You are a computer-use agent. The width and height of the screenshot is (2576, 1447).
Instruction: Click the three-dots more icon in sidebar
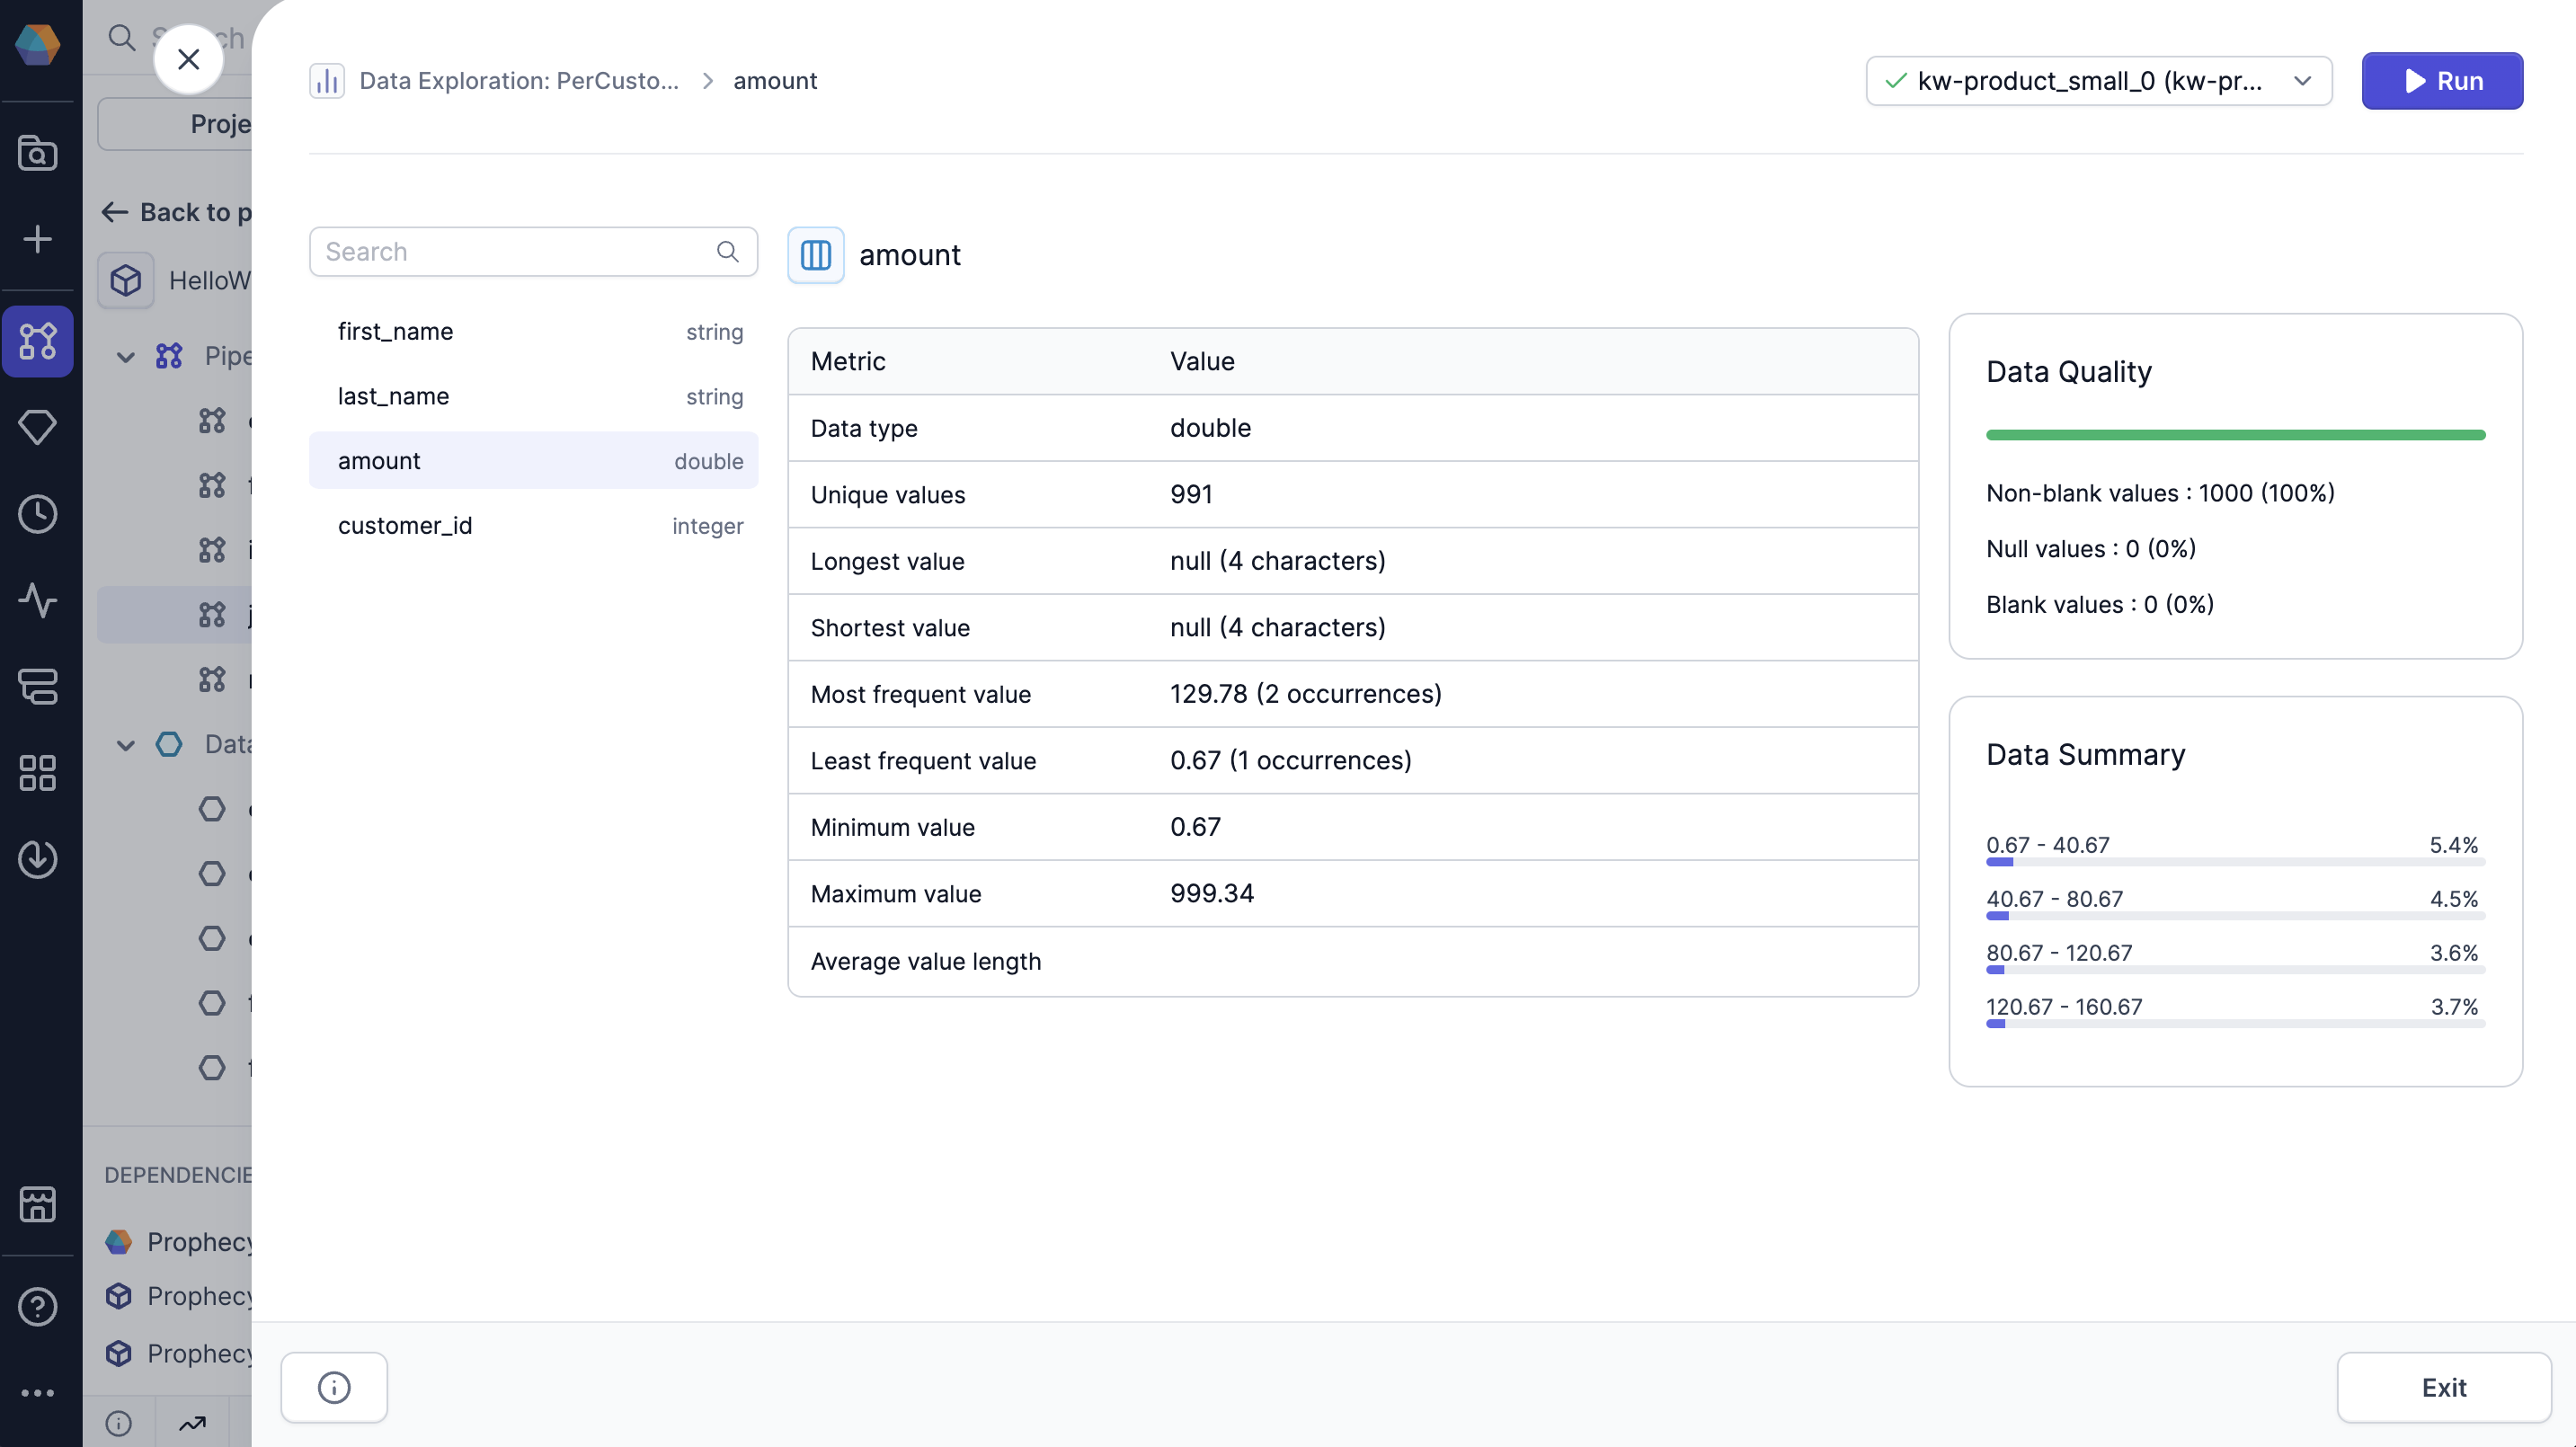38,1392
